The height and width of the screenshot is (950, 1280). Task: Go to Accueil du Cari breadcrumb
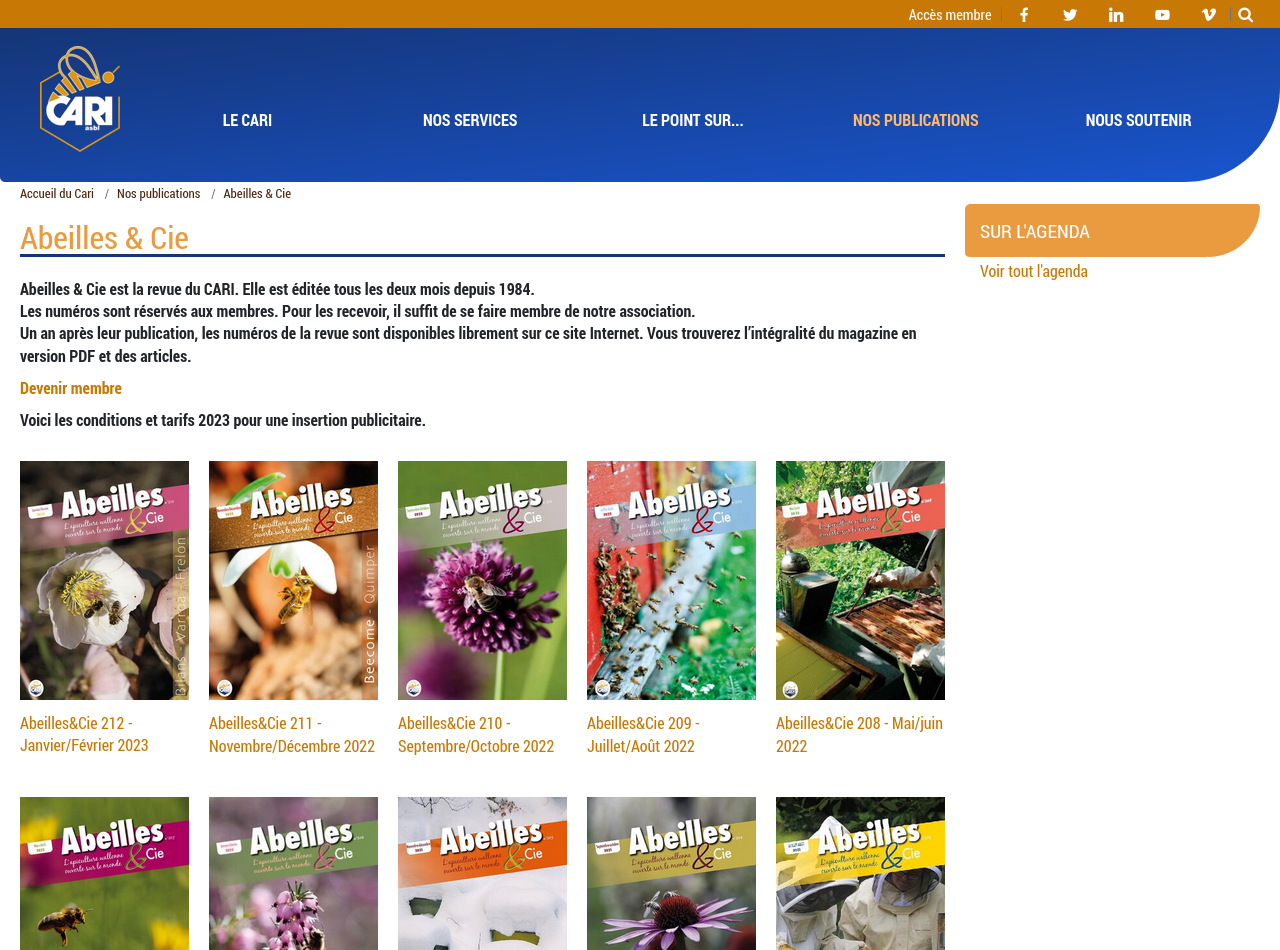click(x=57, y=193)
